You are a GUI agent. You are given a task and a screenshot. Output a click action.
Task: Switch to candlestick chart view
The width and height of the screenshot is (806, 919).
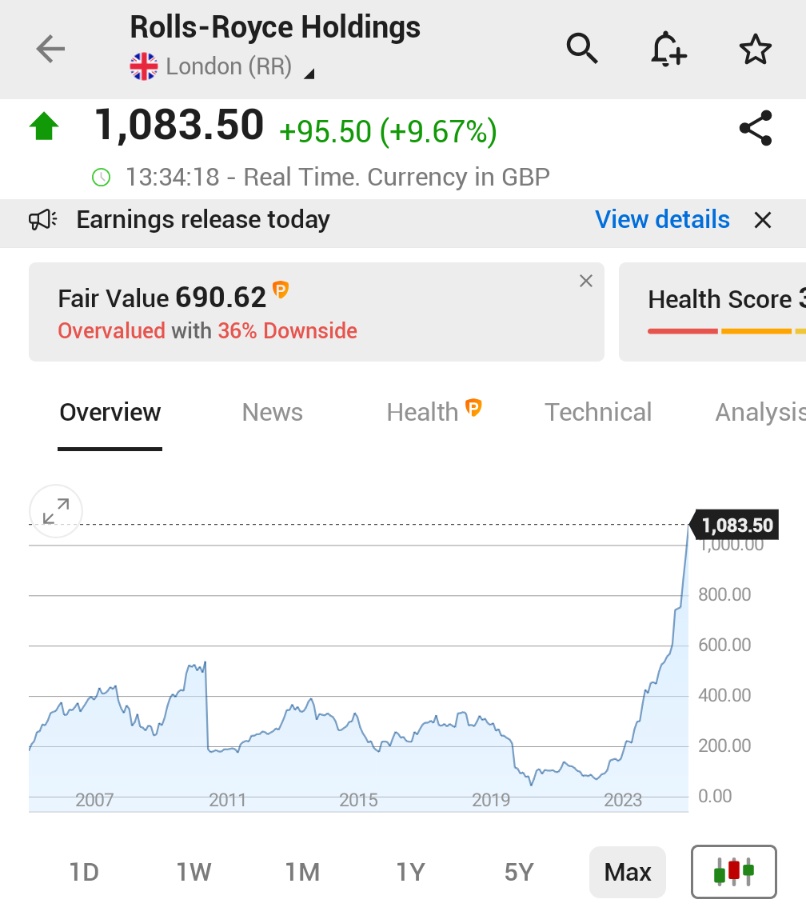(733, 872)
